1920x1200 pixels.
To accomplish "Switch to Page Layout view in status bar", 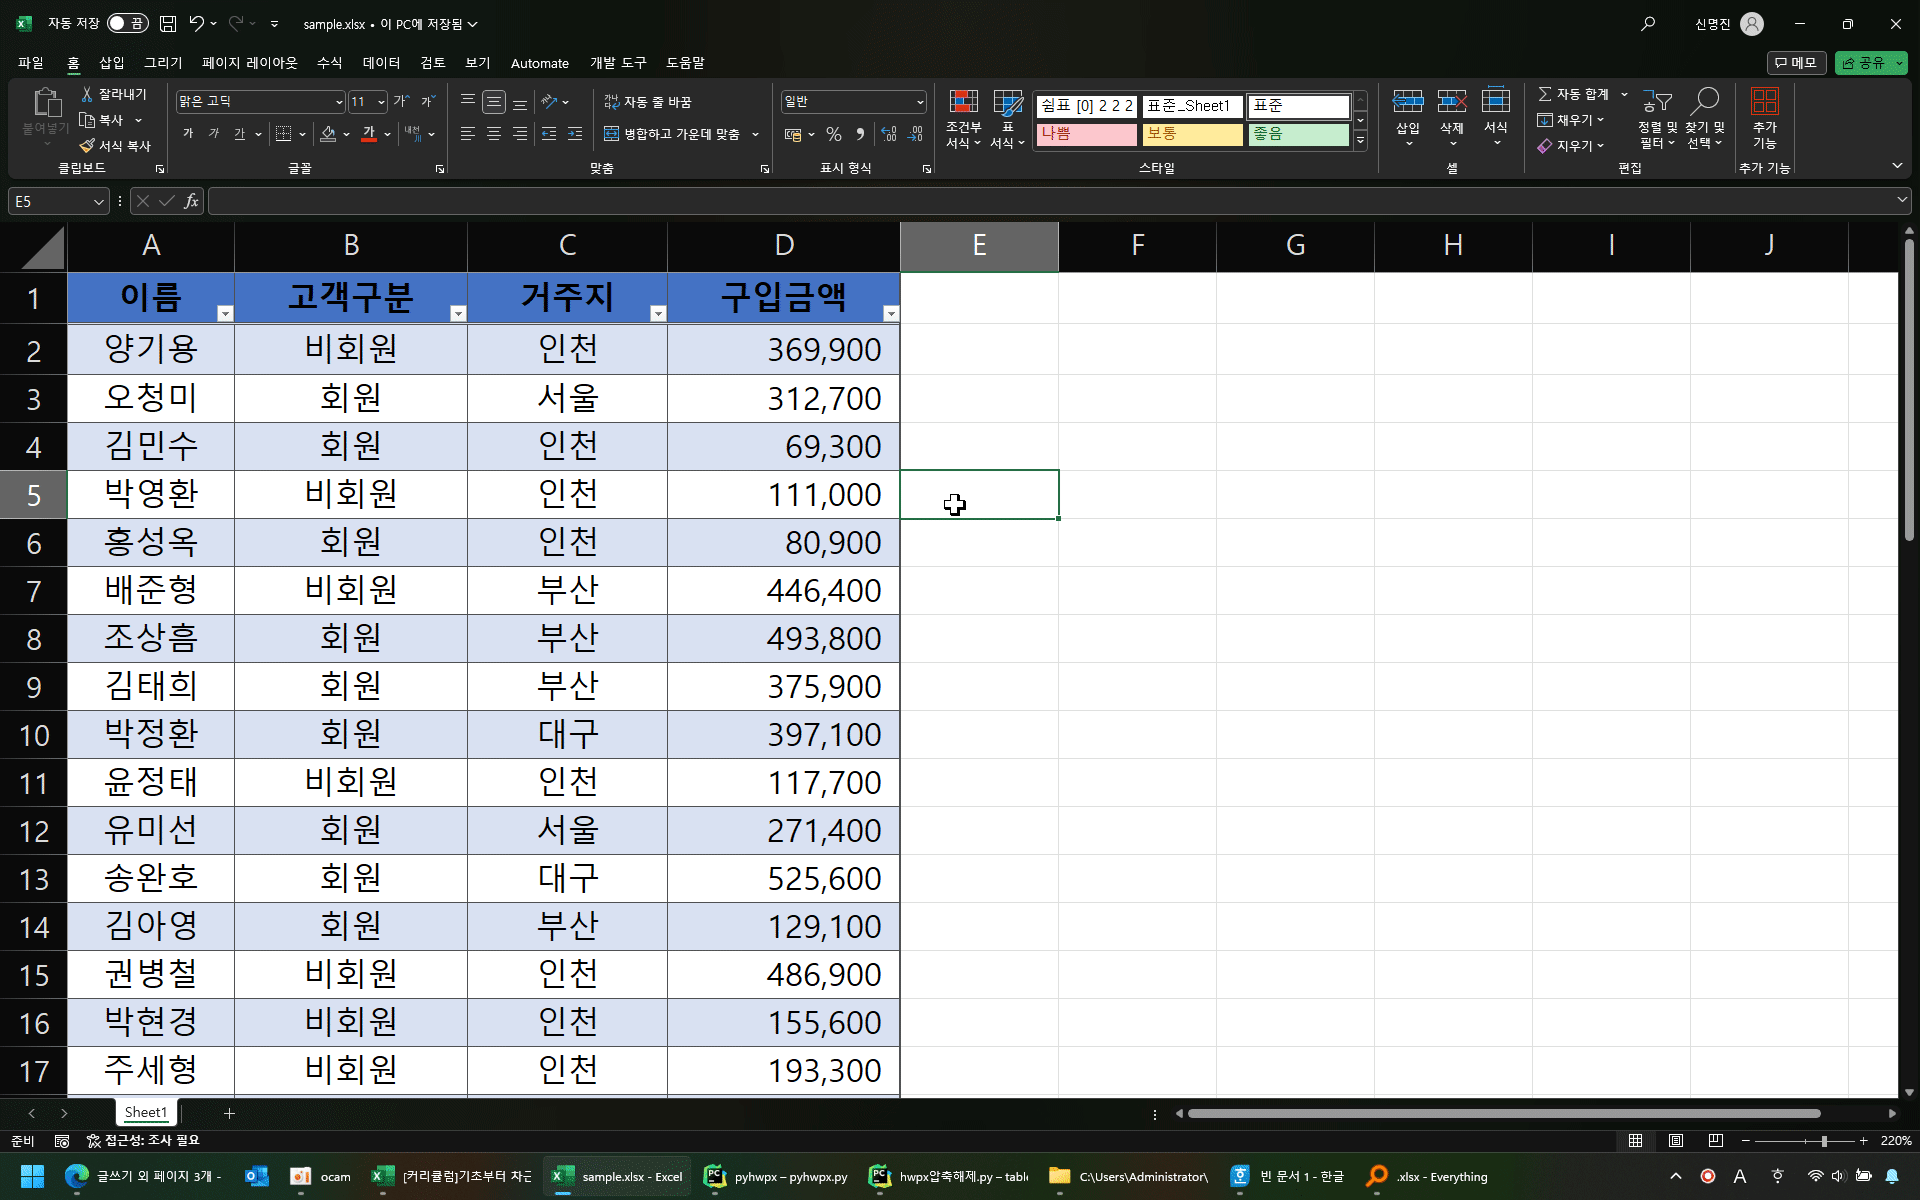I will (x=1676, y=1141).
